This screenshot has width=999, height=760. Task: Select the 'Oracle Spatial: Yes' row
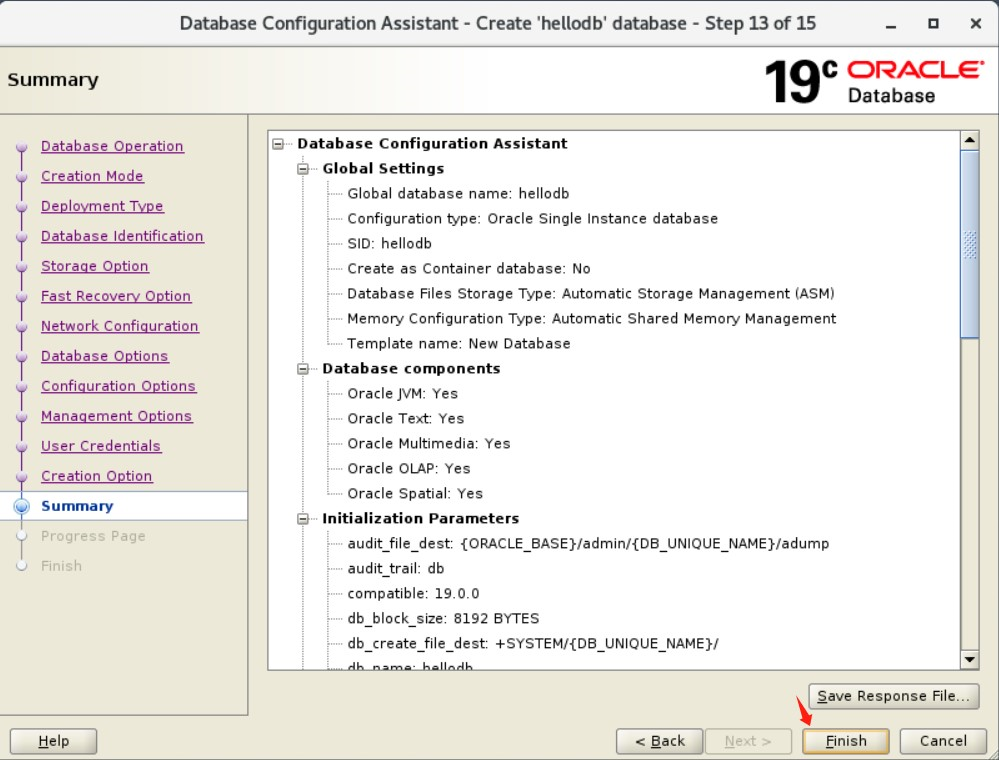pos(415,494)
